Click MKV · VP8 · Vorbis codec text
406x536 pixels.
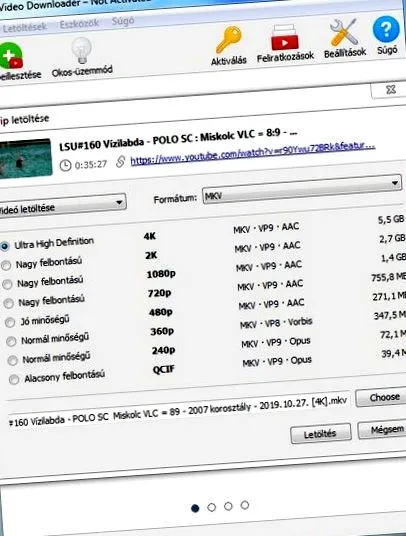[276, 323]
